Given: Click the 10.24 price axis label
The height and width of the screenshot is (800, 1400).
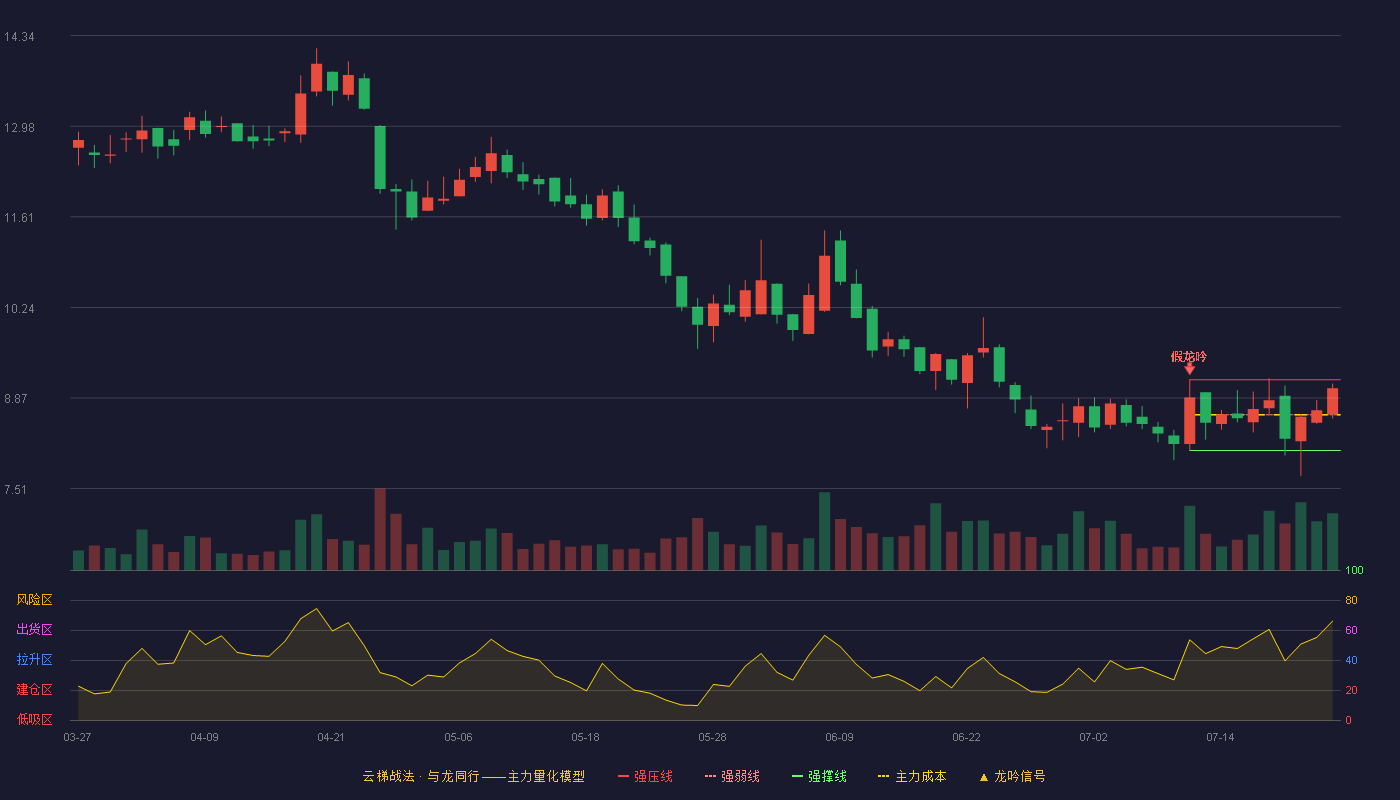Looking at the screenshot, I should tap(19, 309).
